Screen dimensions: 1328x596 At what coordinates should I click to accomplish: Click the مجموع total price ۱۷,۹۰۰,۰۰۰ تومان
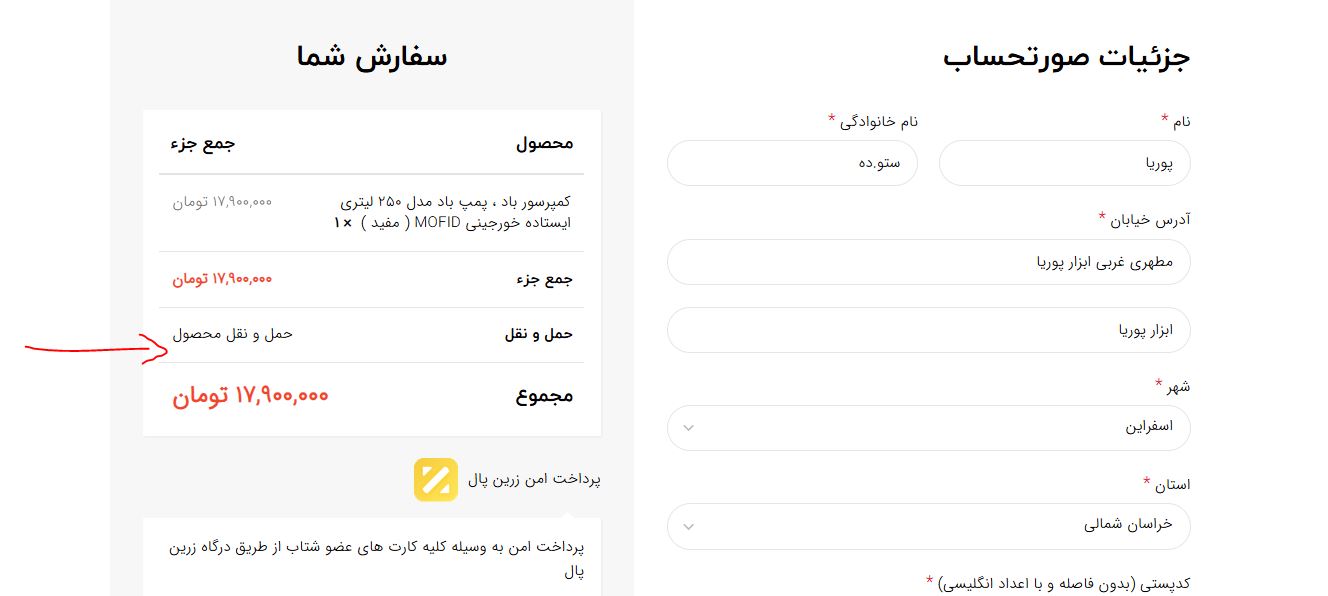(250, 396)
